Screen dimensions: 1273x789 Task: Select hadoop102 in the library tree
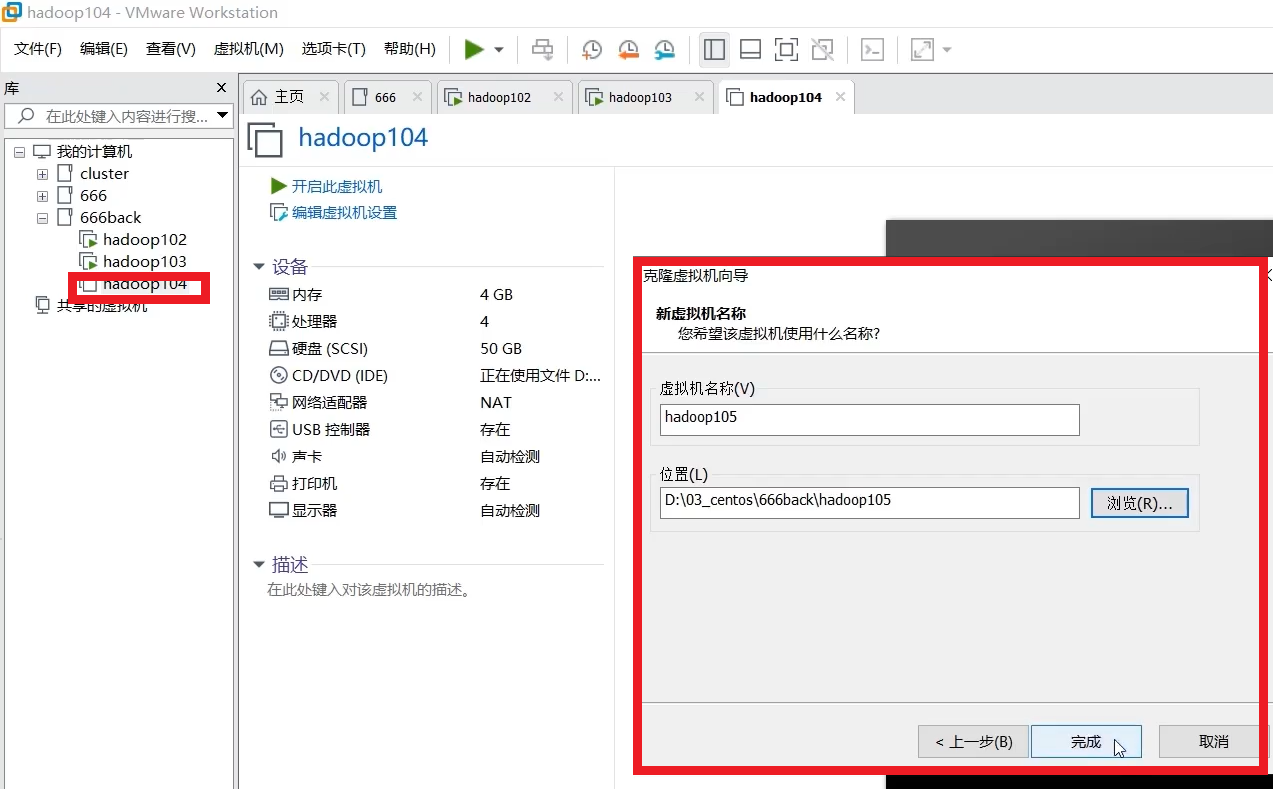pyautogui.click(x=144, y=240)
